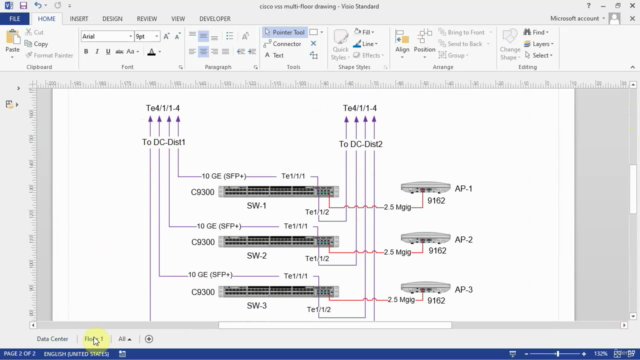The height and width of the screenshot is (360, 640).
Task: Insert a new page with the plus icon
Action: 149,339
